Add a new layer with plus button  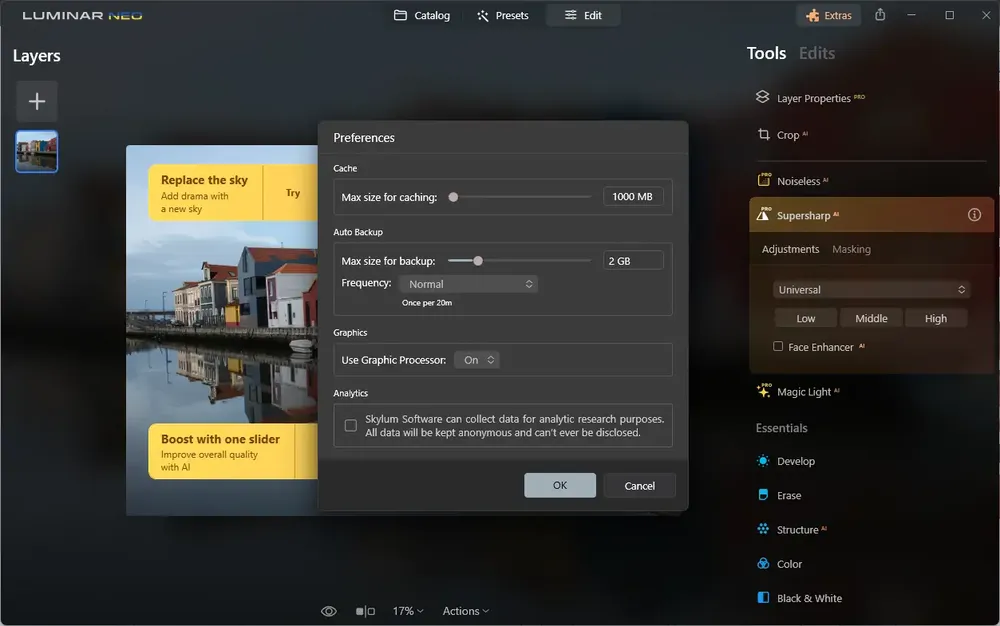pos(37,101)
